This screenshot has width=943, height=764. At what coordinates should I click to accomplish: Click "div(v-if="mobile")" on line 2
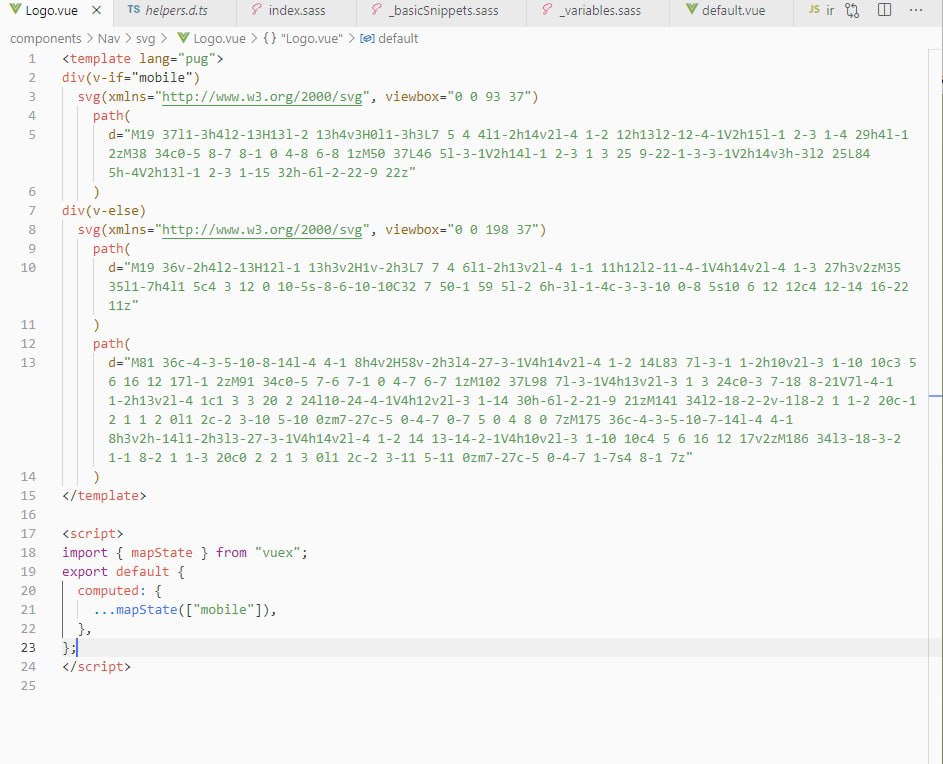point(131,78)
